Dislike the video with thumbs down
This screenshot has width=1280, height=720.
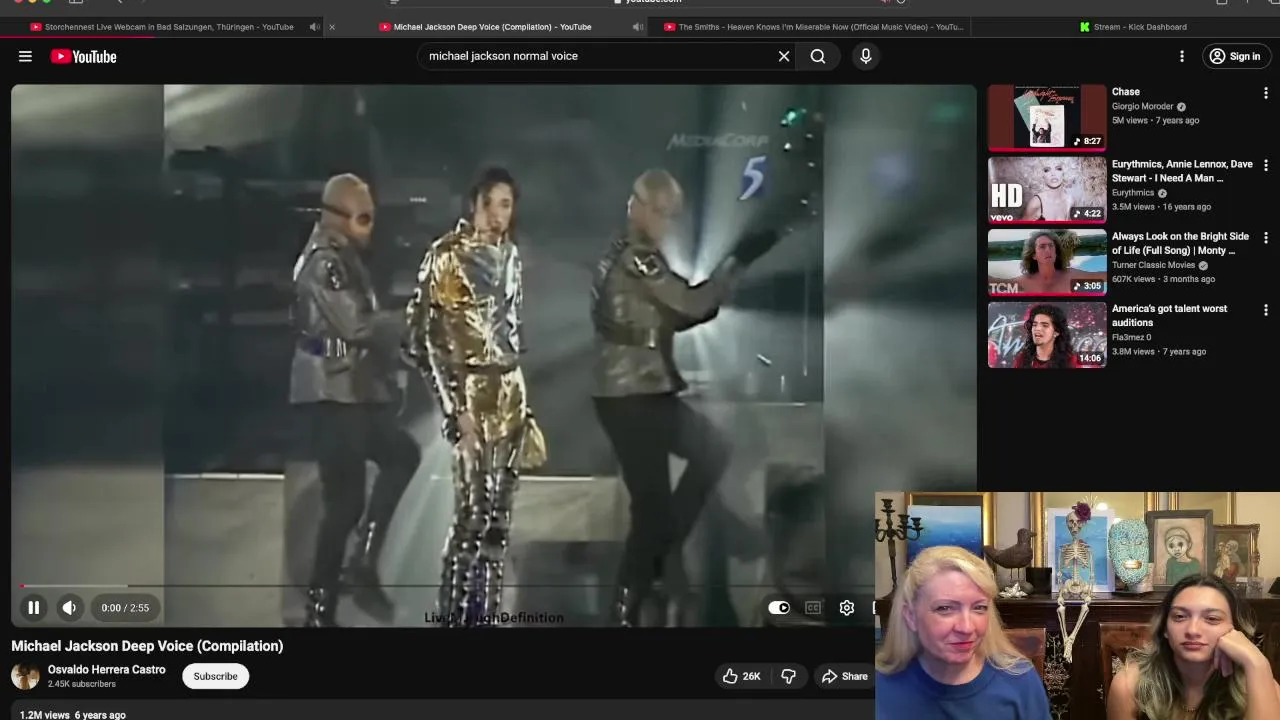[788, 676]
